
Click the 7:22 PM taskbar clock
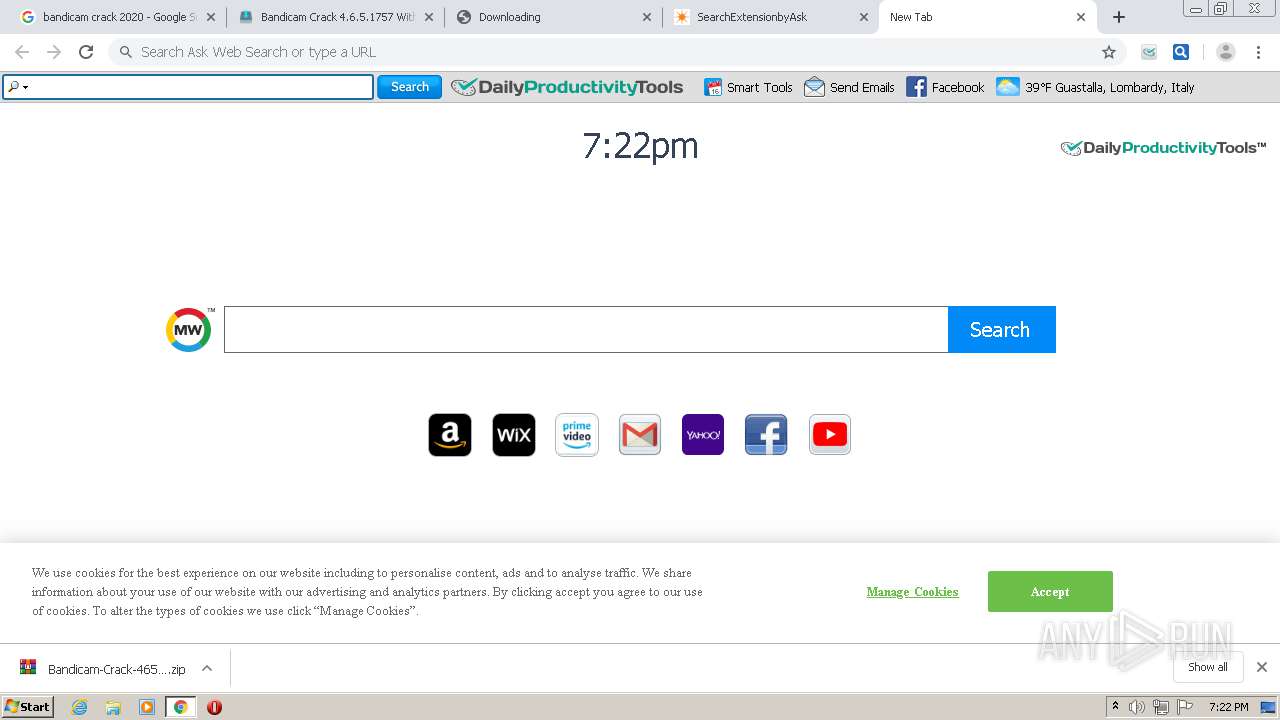(1228, 707)
